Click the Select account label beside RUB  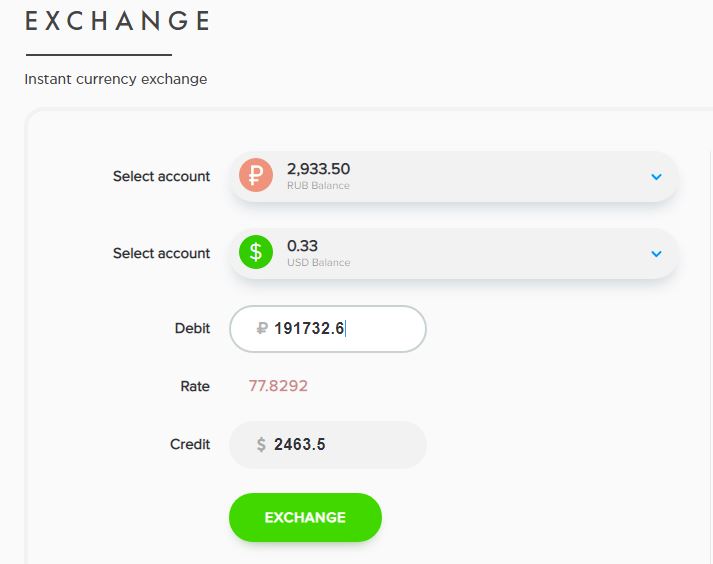pyautogui.click(x=161, y=176)
